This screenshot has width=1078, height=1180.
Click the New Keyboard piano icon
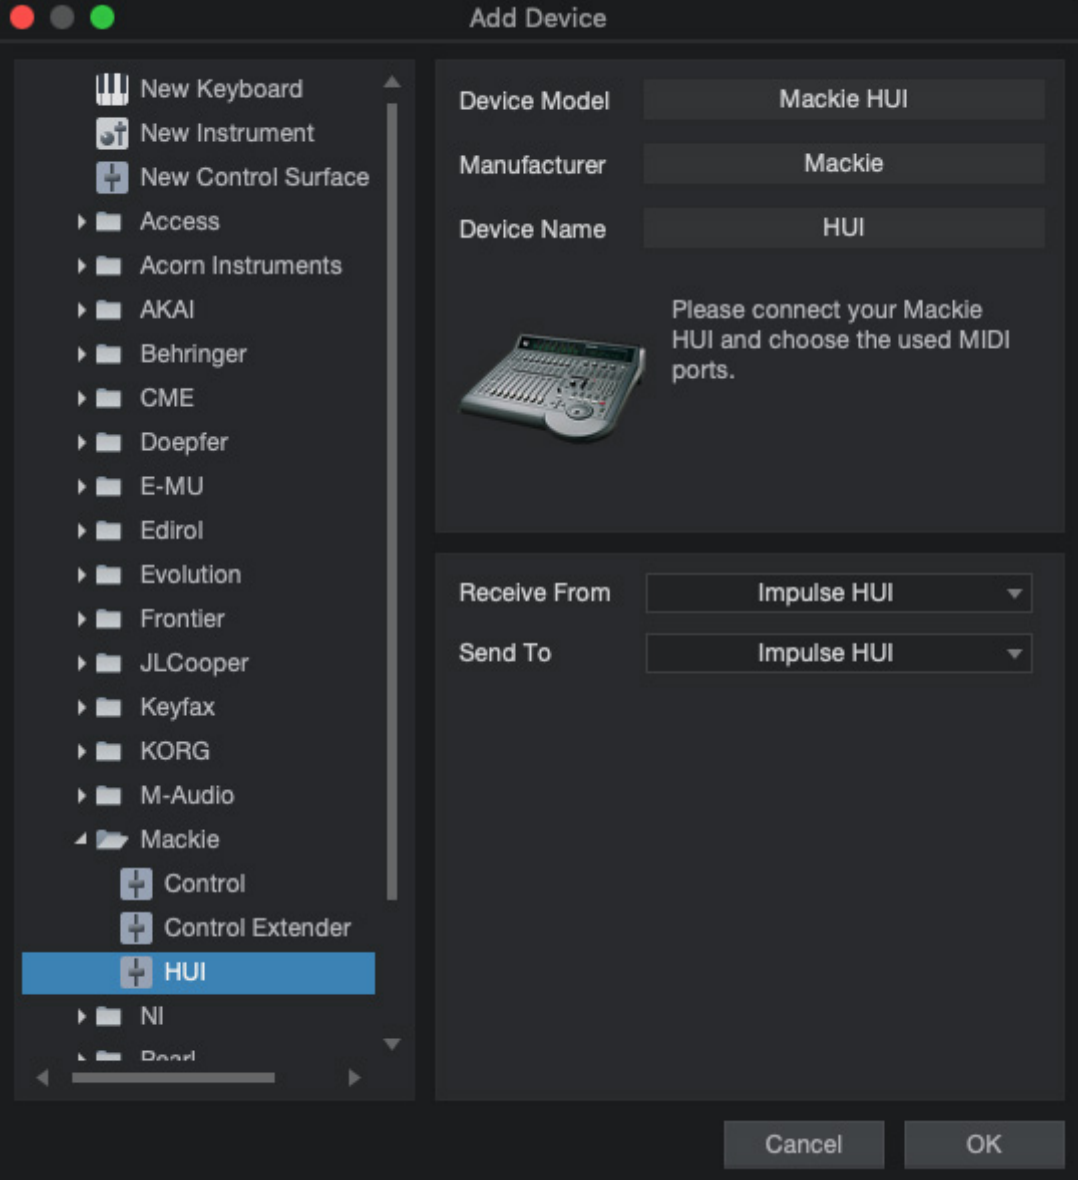click(x=112, y=89)
